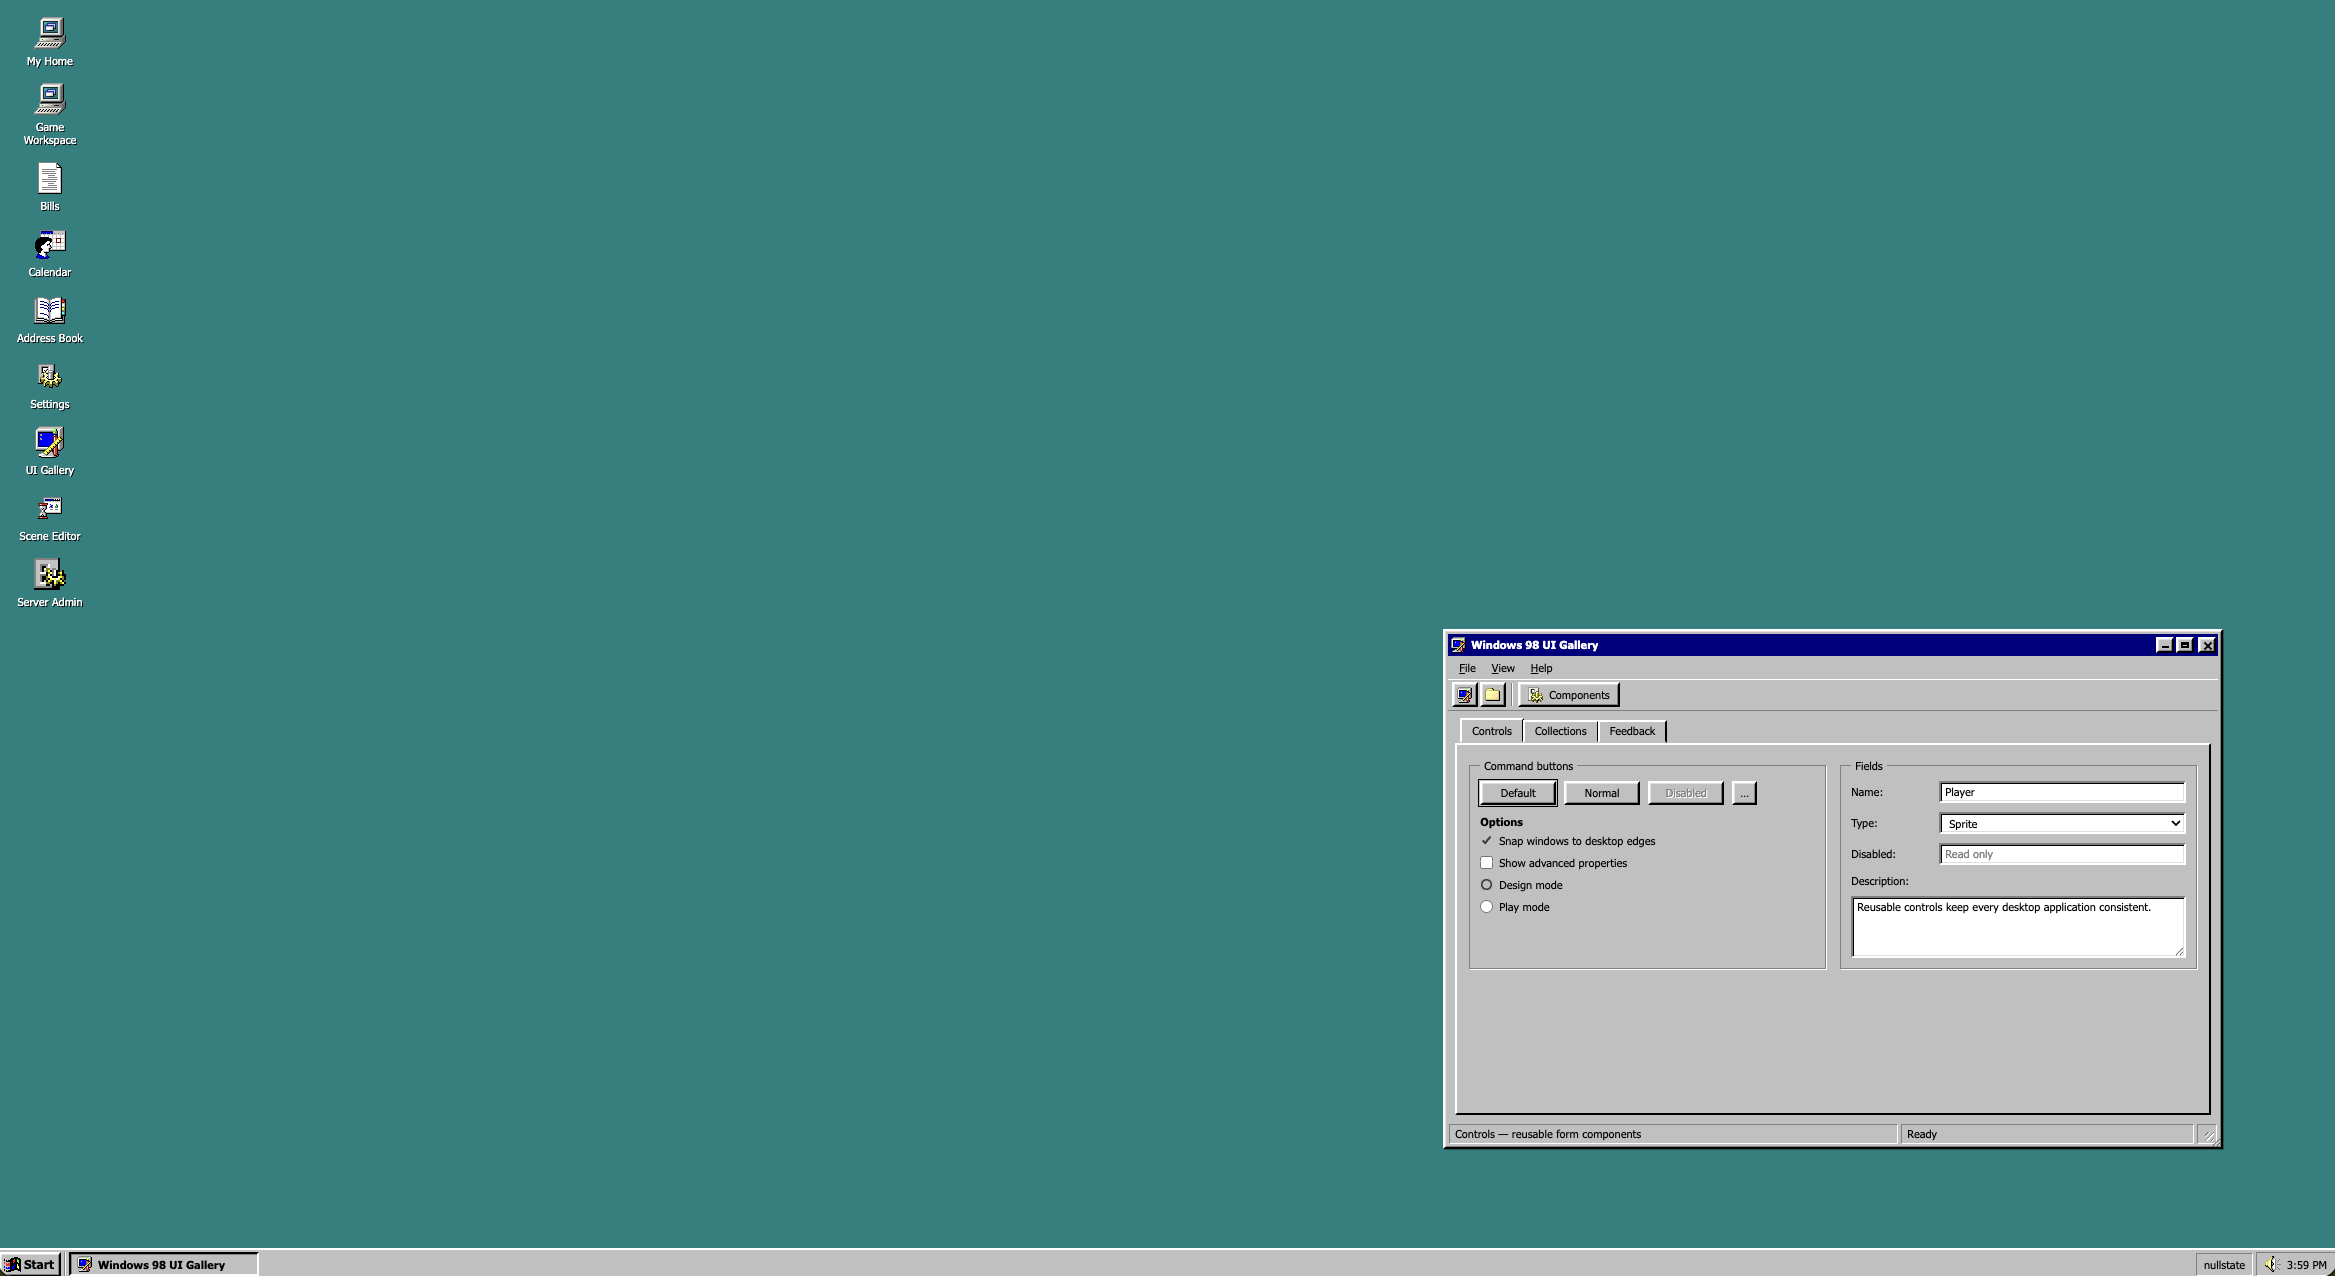2335x1276 pixels.
Task: Open the Game Workspace desktop icon
Action: point(49,114)
